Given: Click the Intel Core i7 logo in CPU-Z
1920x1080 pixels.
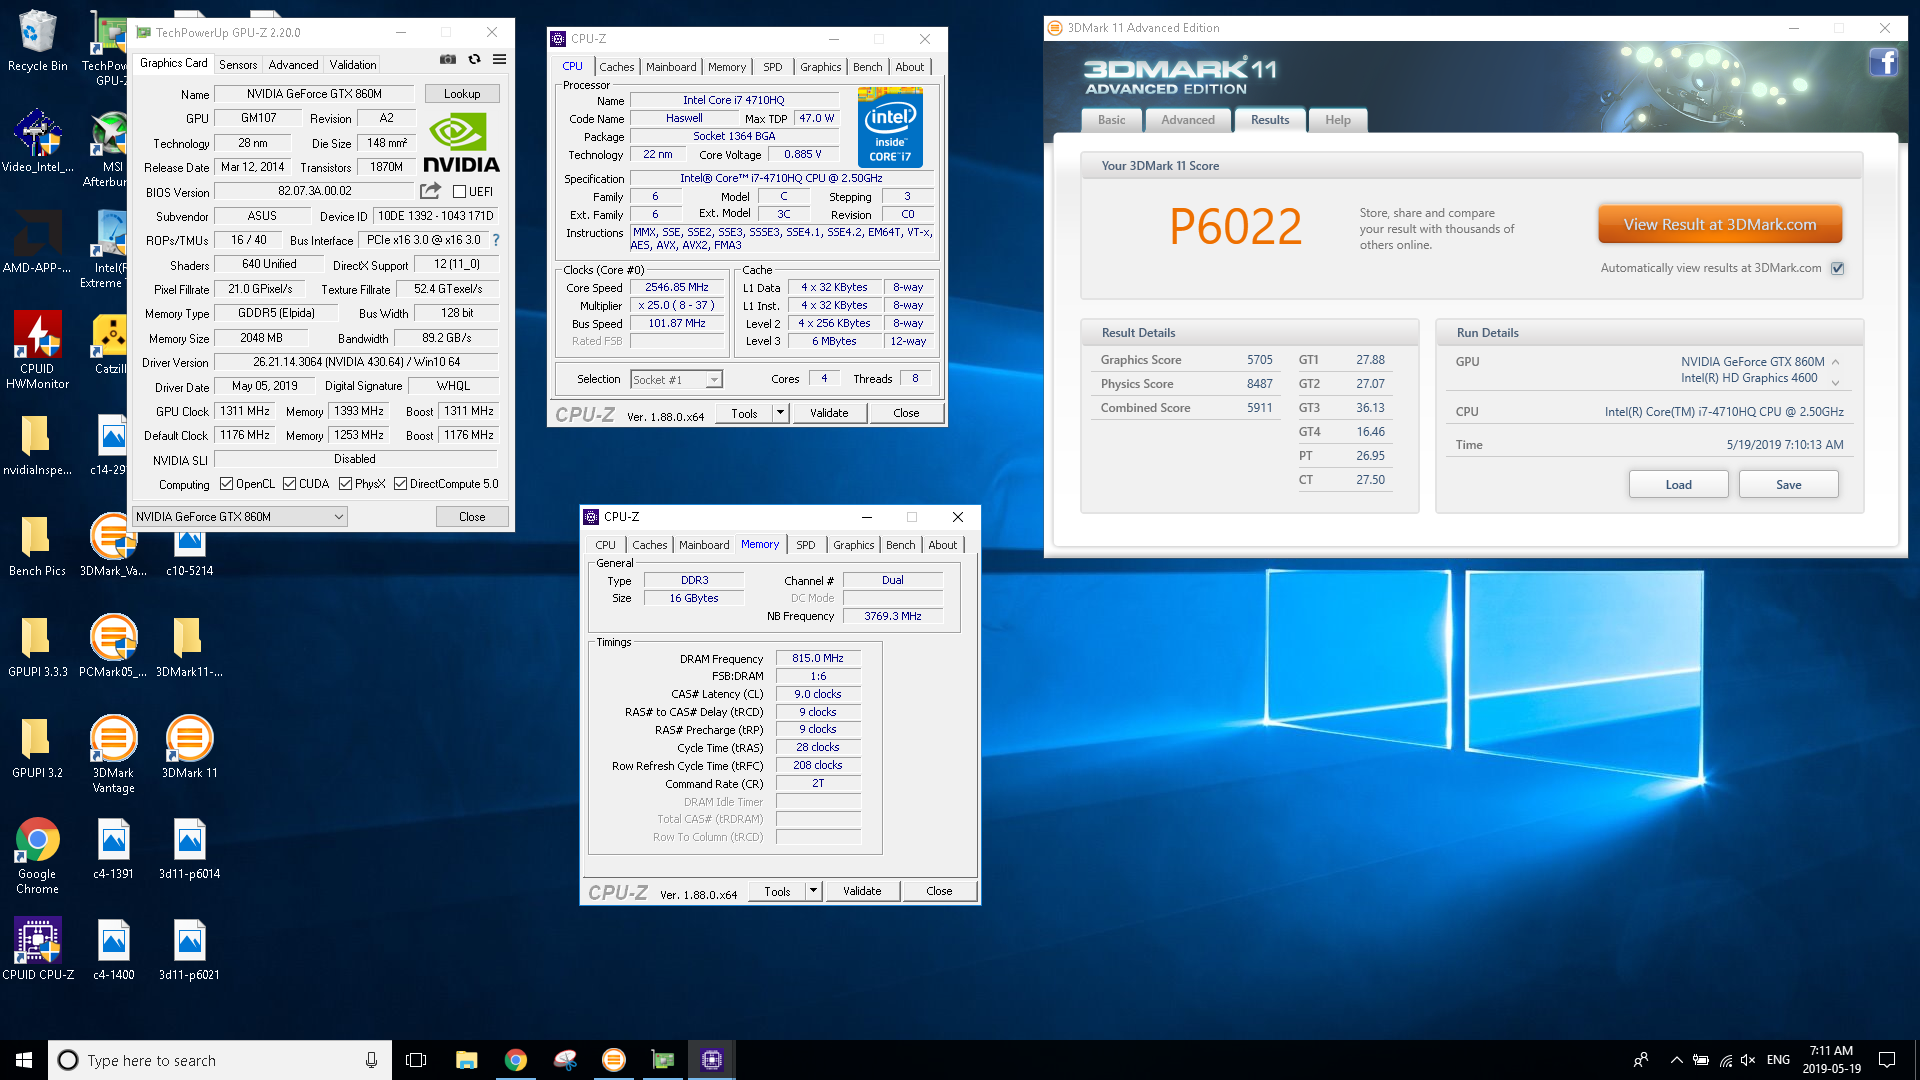Looking at the screenshot, I should coord(890,128).
